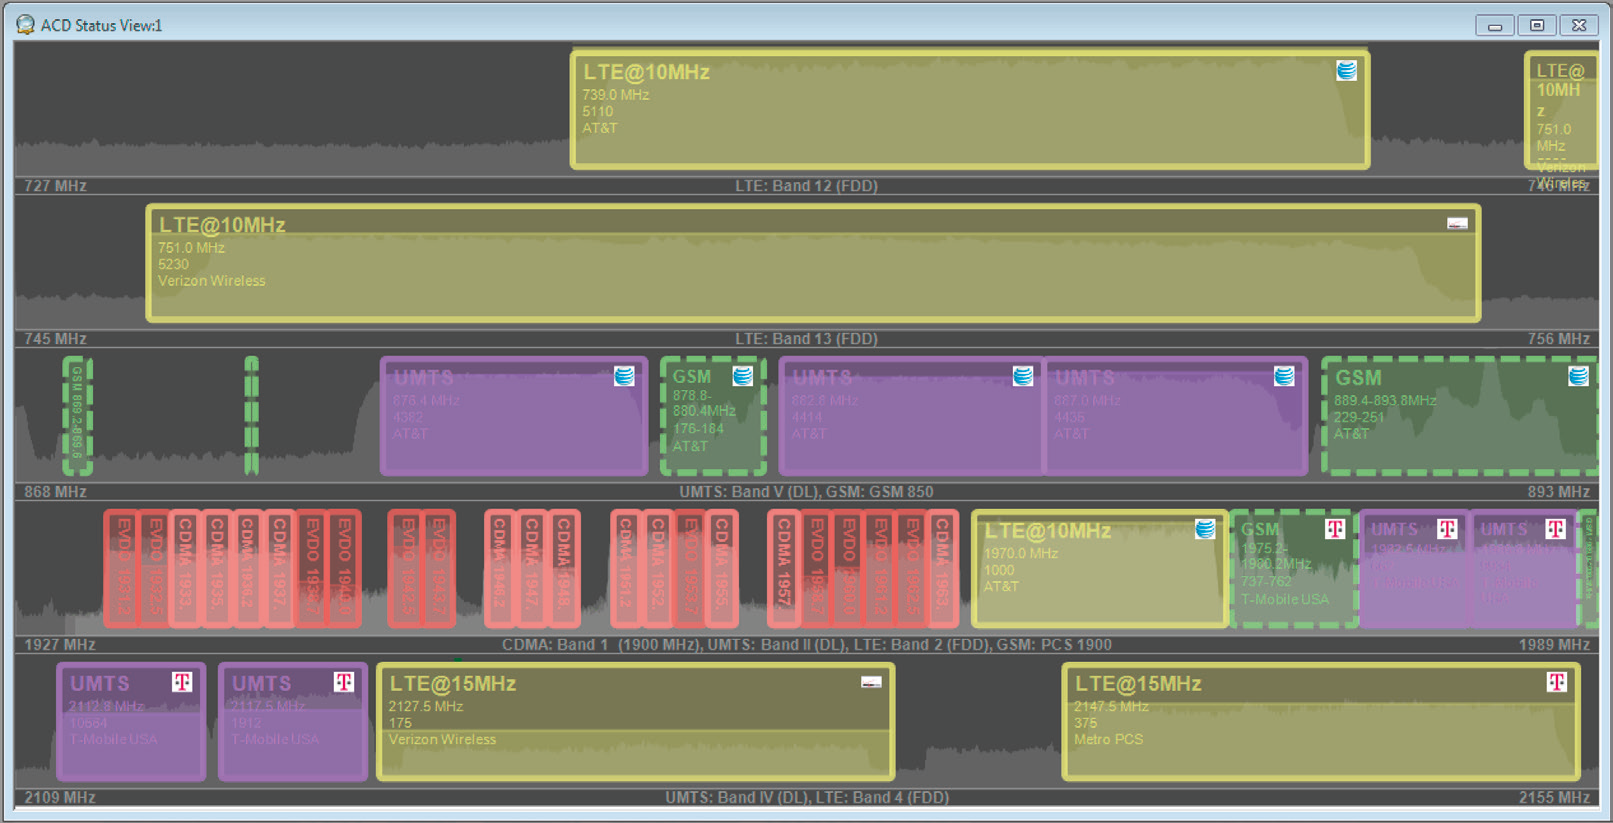
Task: Click the Verizon logo on 751.0 MHz Band 13 block
Action: [1457, 224]
